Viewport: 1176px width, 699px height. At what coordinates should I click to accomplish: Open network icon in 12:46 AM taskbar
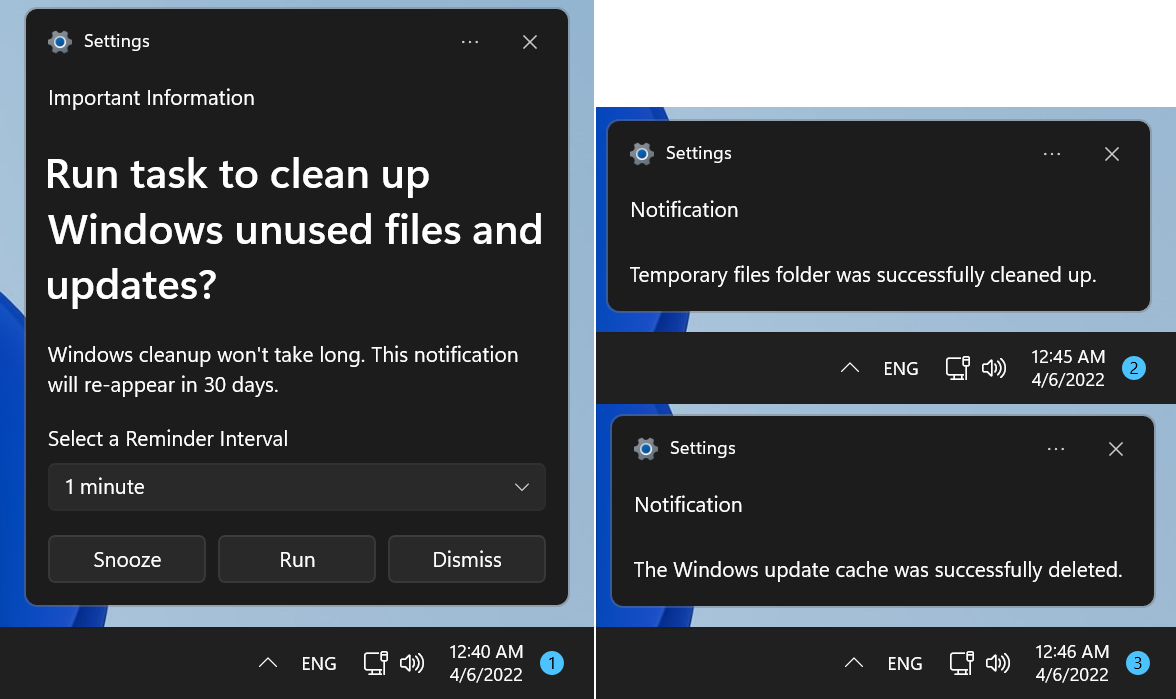coord(962,663)
